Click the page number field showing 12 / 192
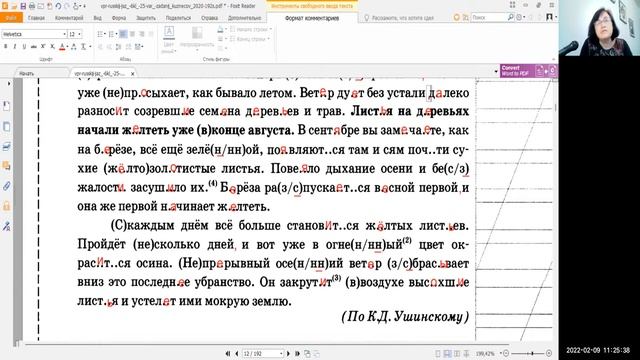Screen dimensions: 640x360 click(263, 353)
